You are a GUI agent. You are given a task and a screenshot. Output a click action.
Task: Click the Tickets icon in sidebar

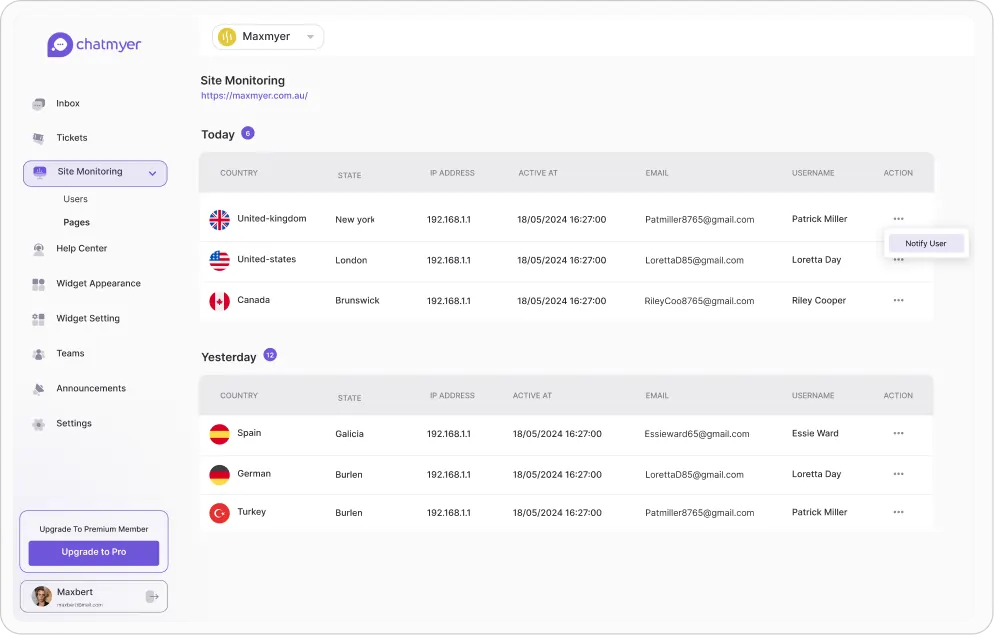[38, 138]
